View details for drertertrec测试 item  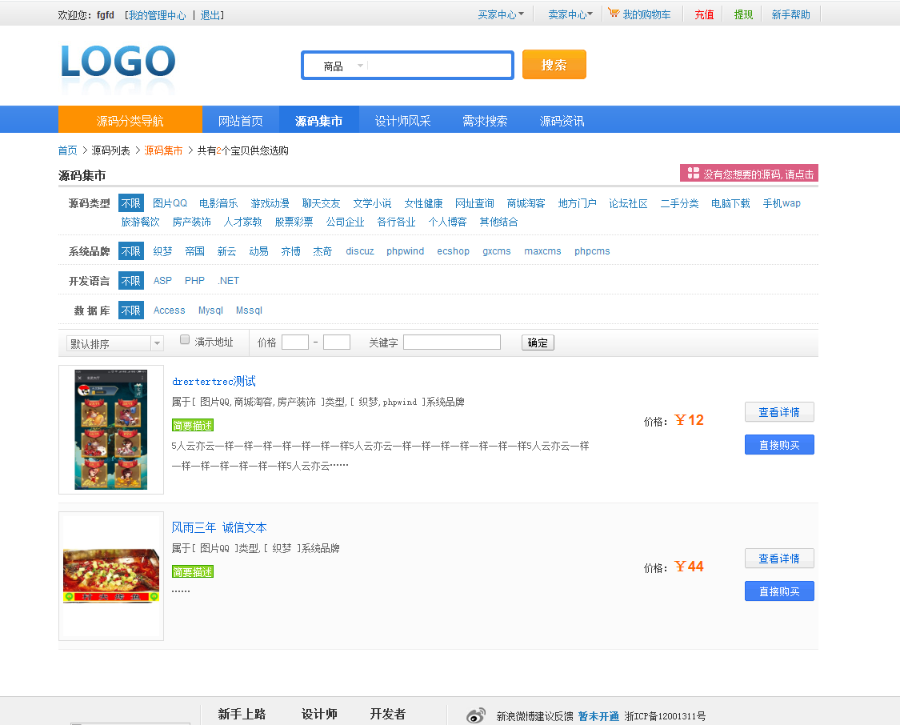click(779, 412)
